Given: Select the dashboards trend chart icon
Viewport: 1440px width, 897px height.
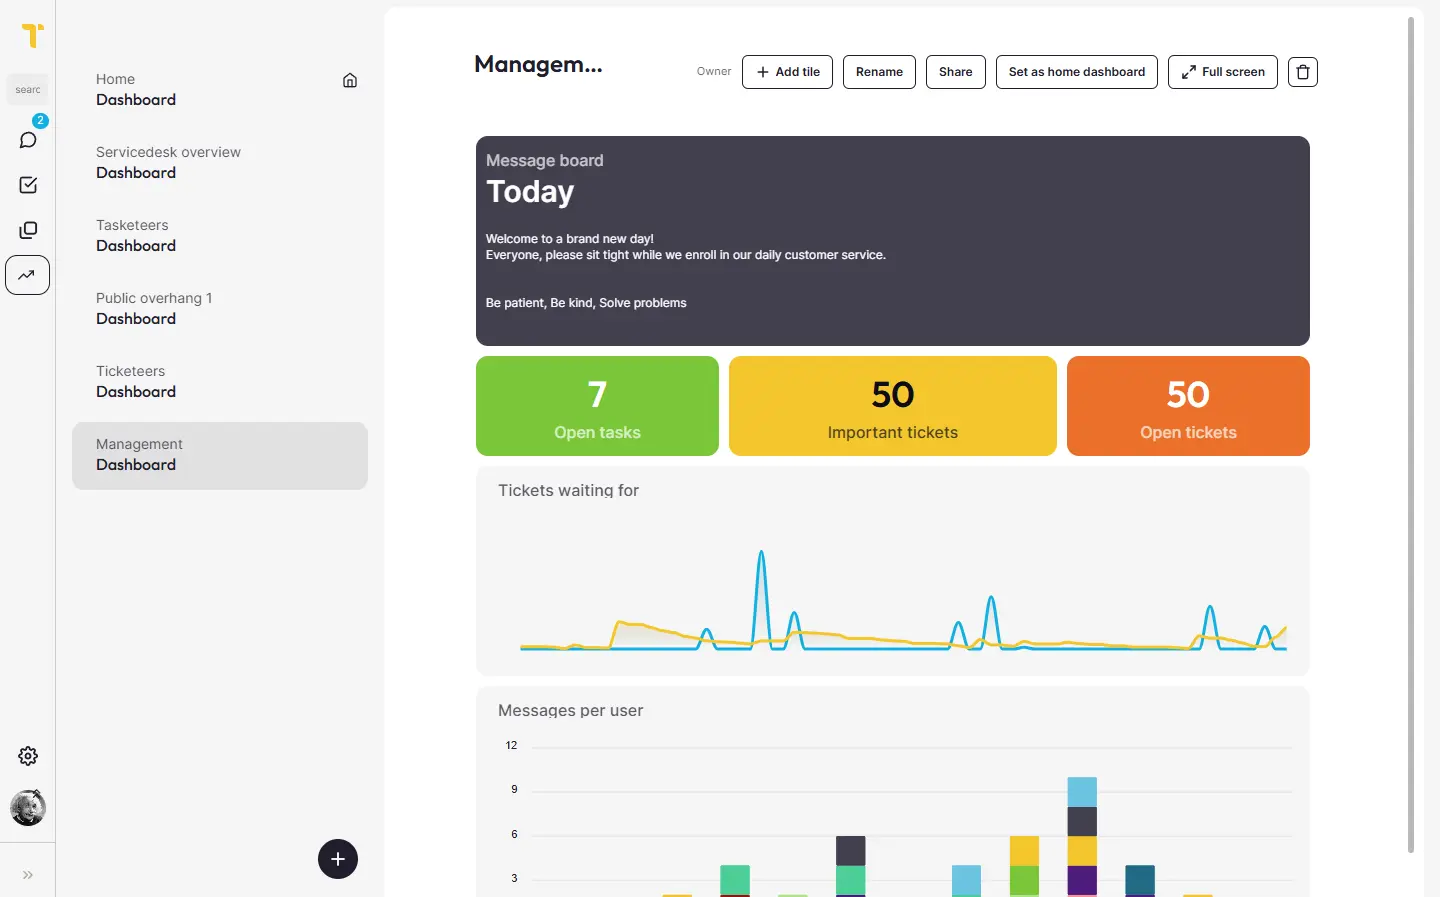Looking at the screenshot, I should (28, 275).
